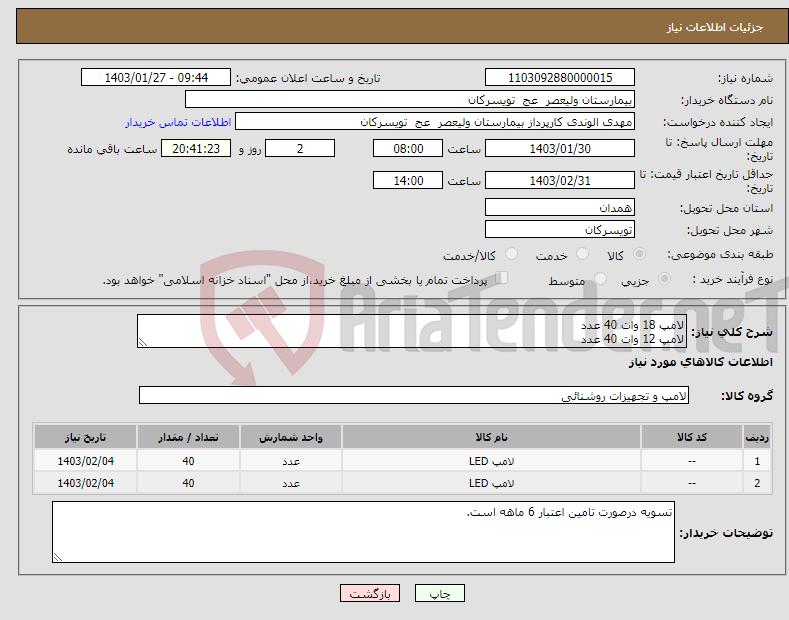Click the کد کالا column header
The image size is (789, 620).
click(692, 437)
